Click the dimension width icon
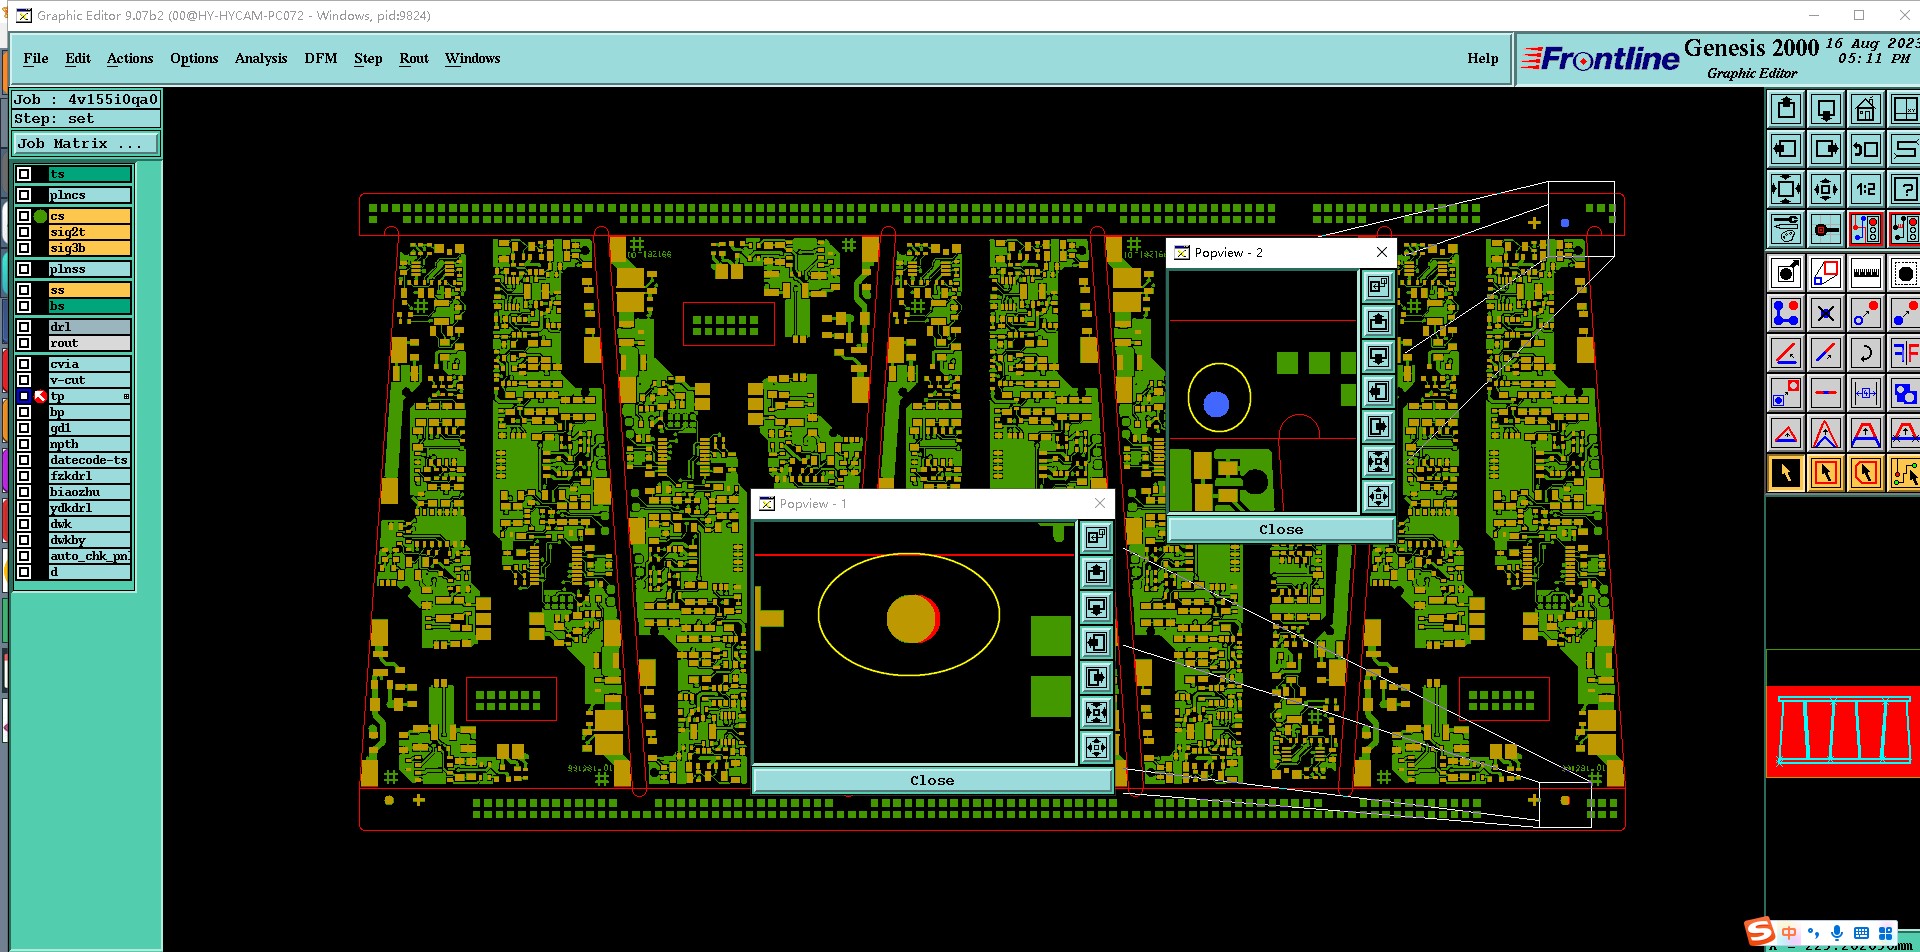 point(1866,393)
